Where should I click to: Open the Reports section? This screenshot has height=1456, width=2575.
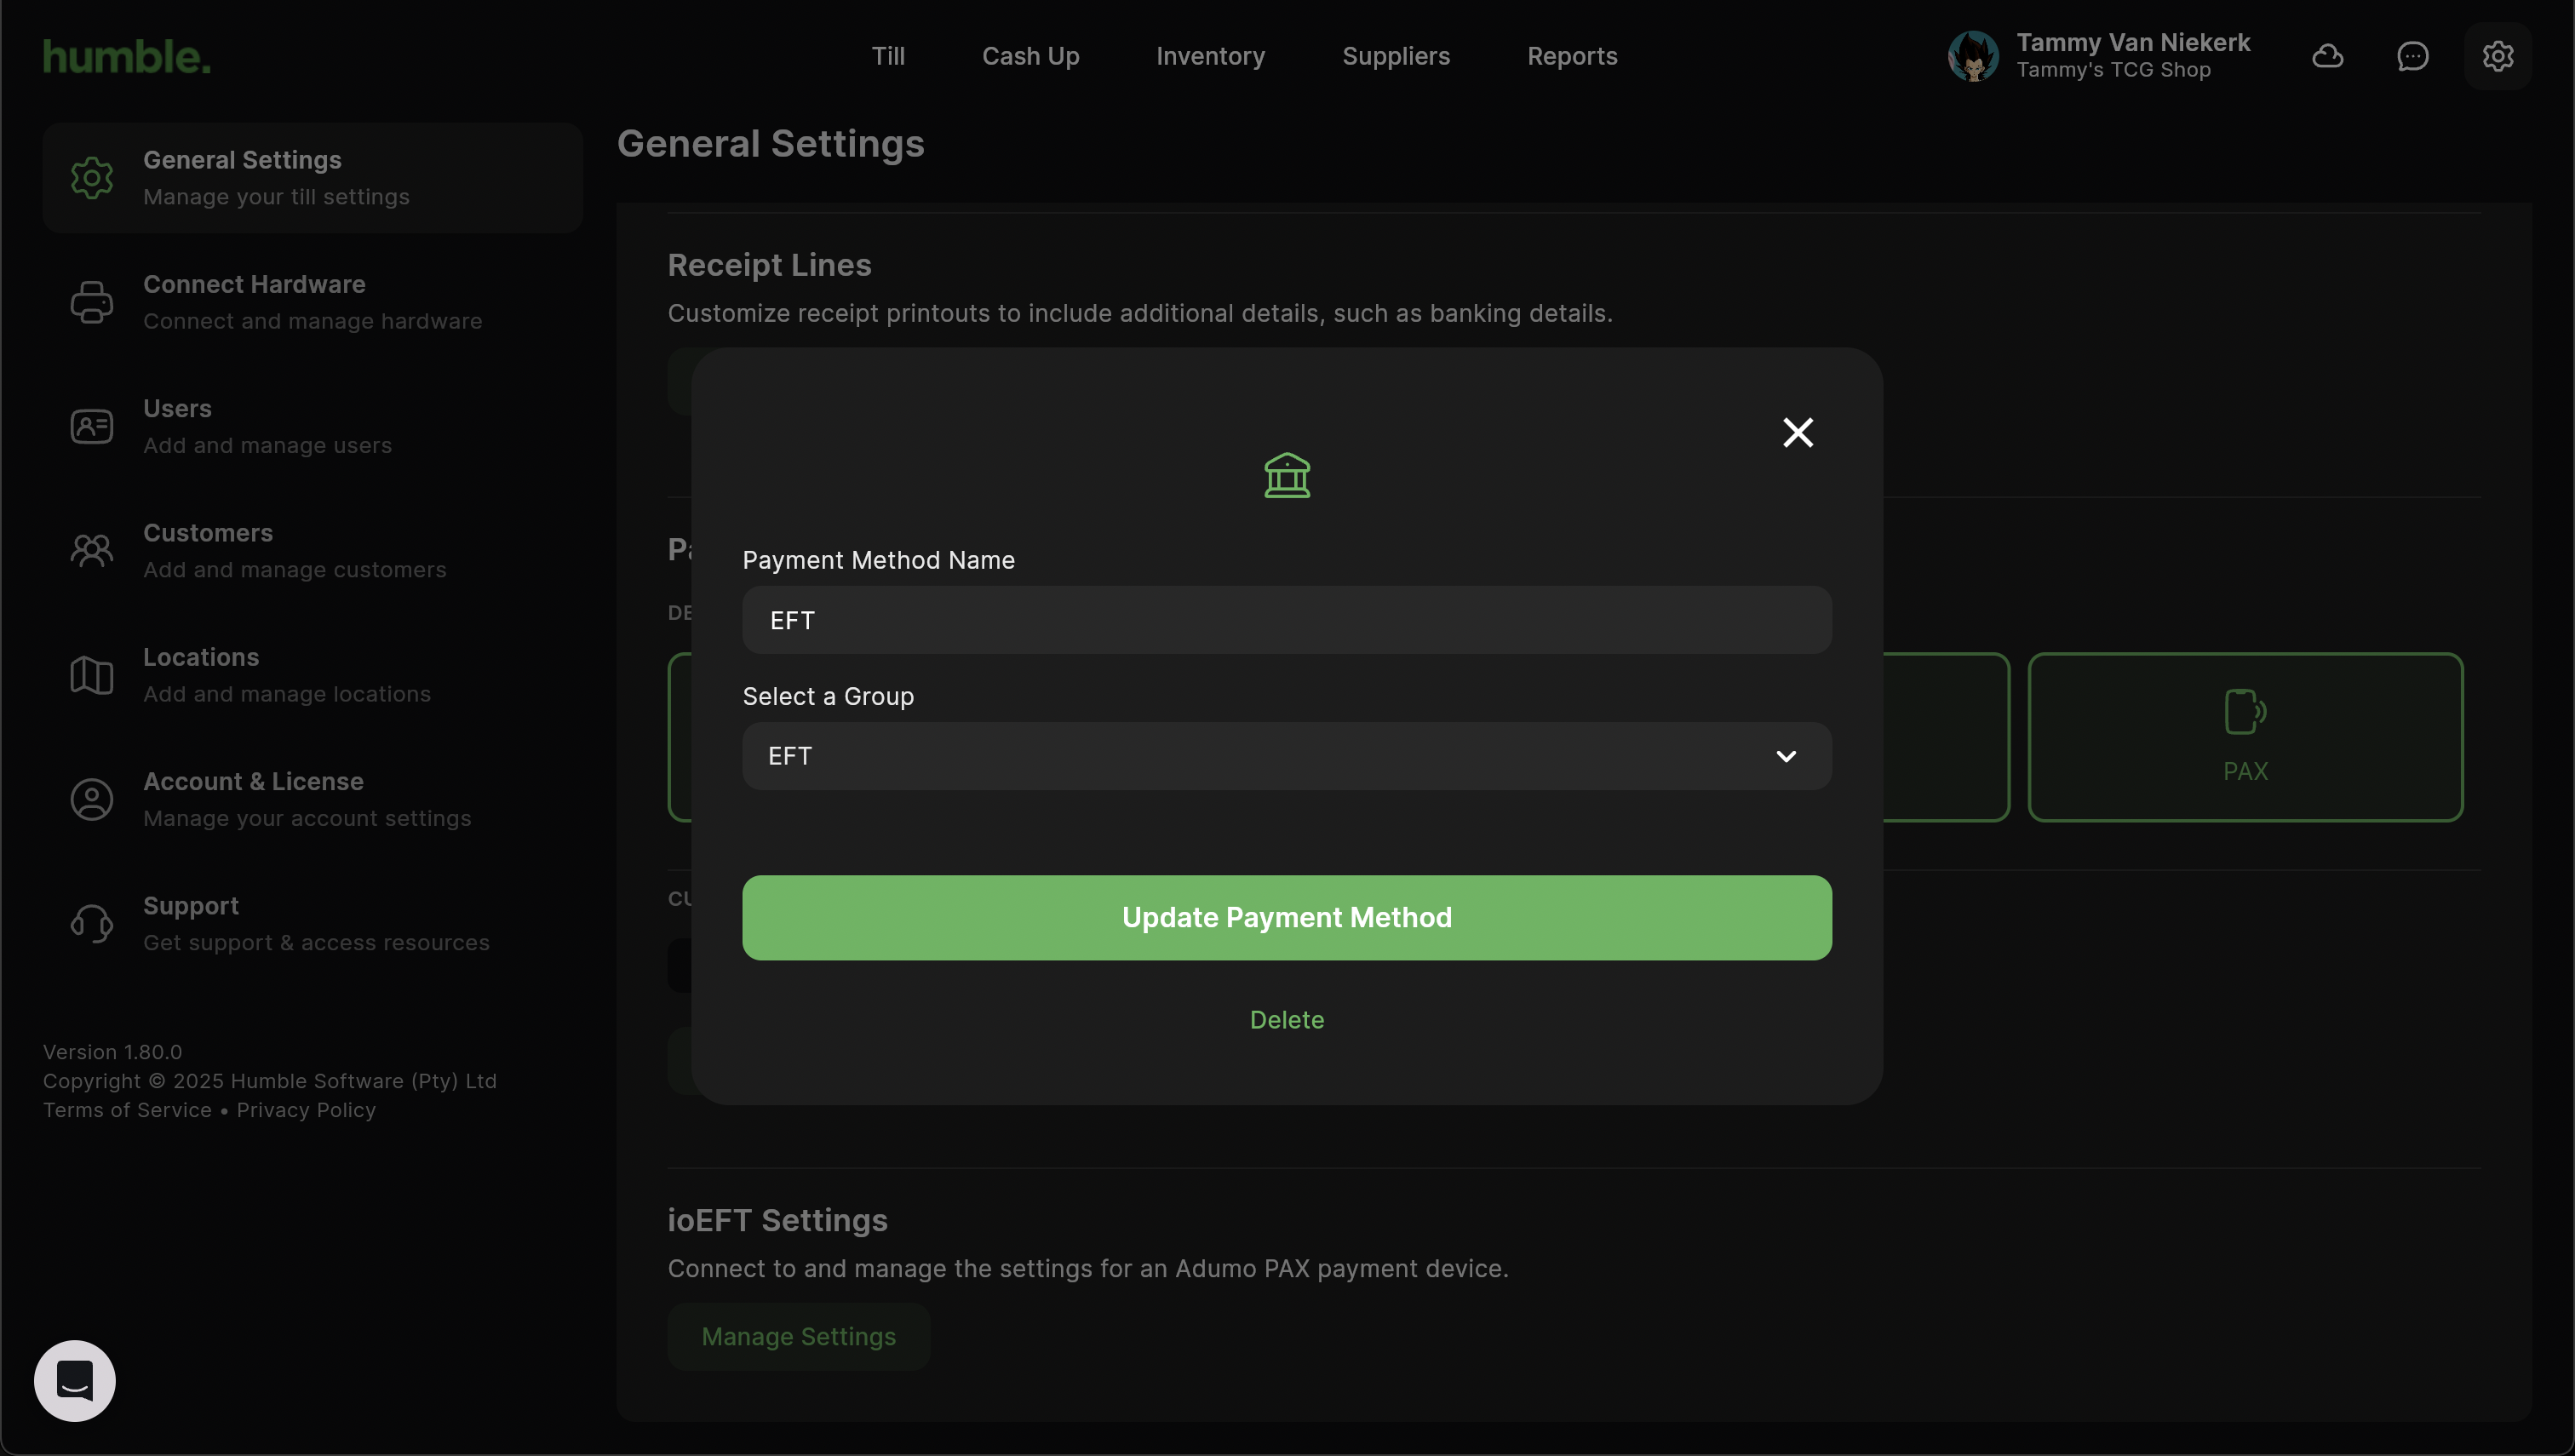tap(1571, 56)
